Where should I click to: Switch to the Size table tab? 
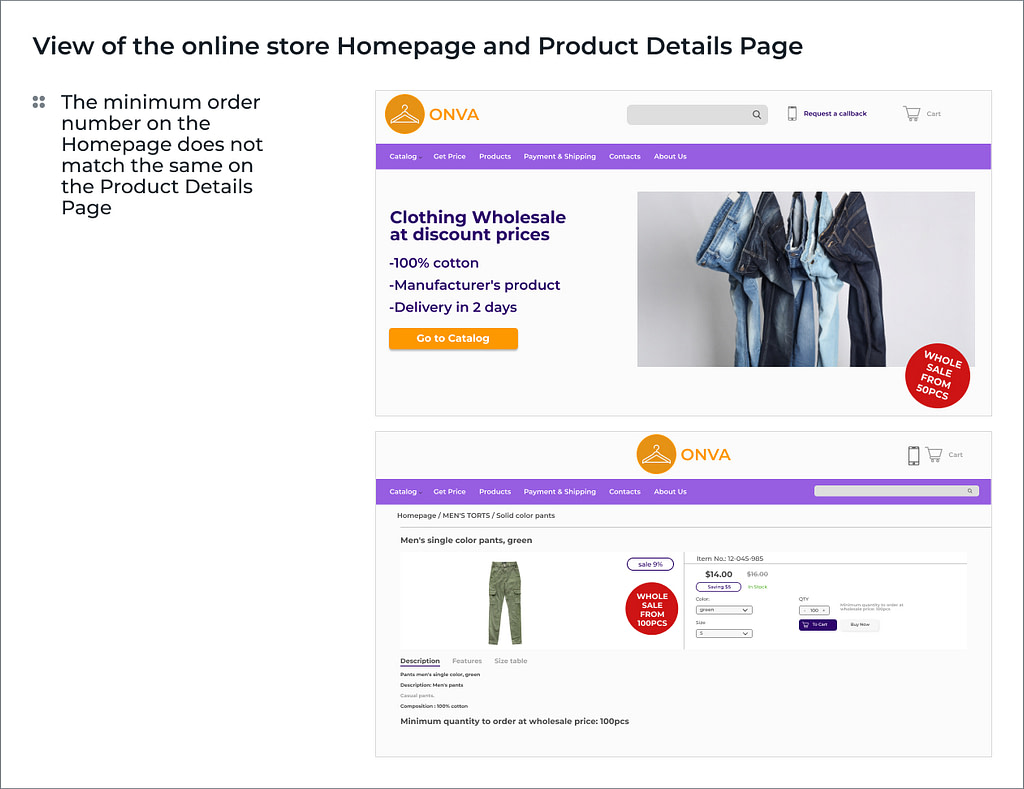(511, 661)
